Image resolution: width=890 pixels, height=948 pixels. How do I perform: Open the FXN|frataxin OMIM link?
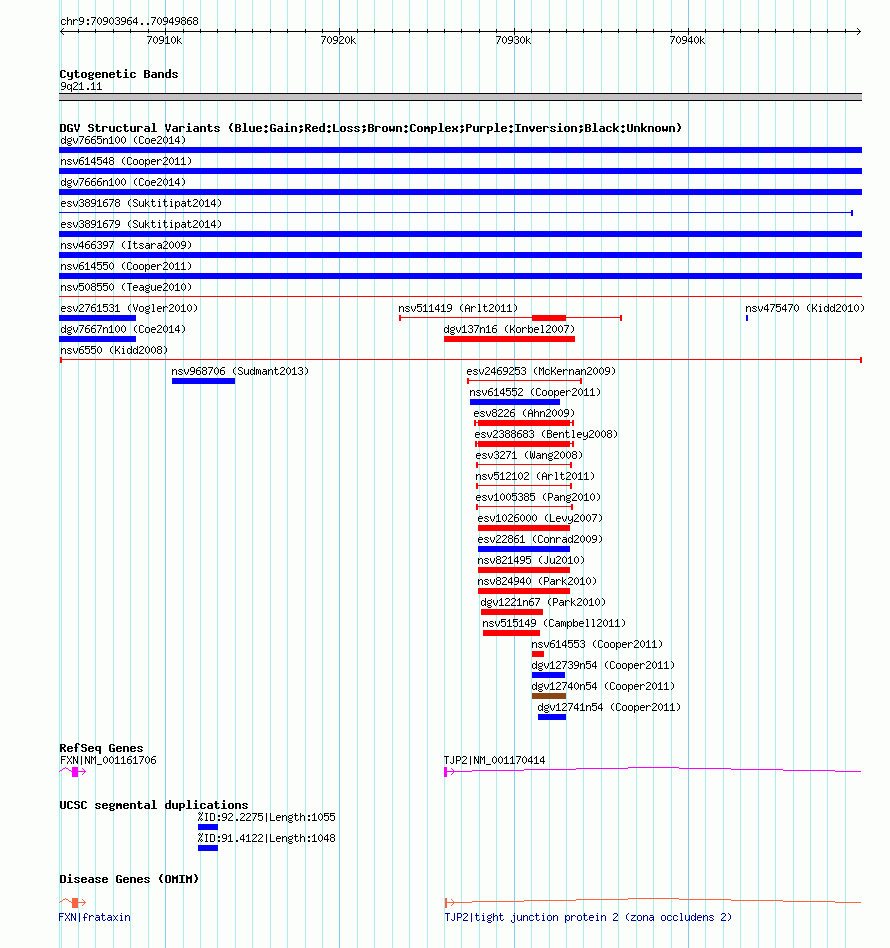click(94, 918)
